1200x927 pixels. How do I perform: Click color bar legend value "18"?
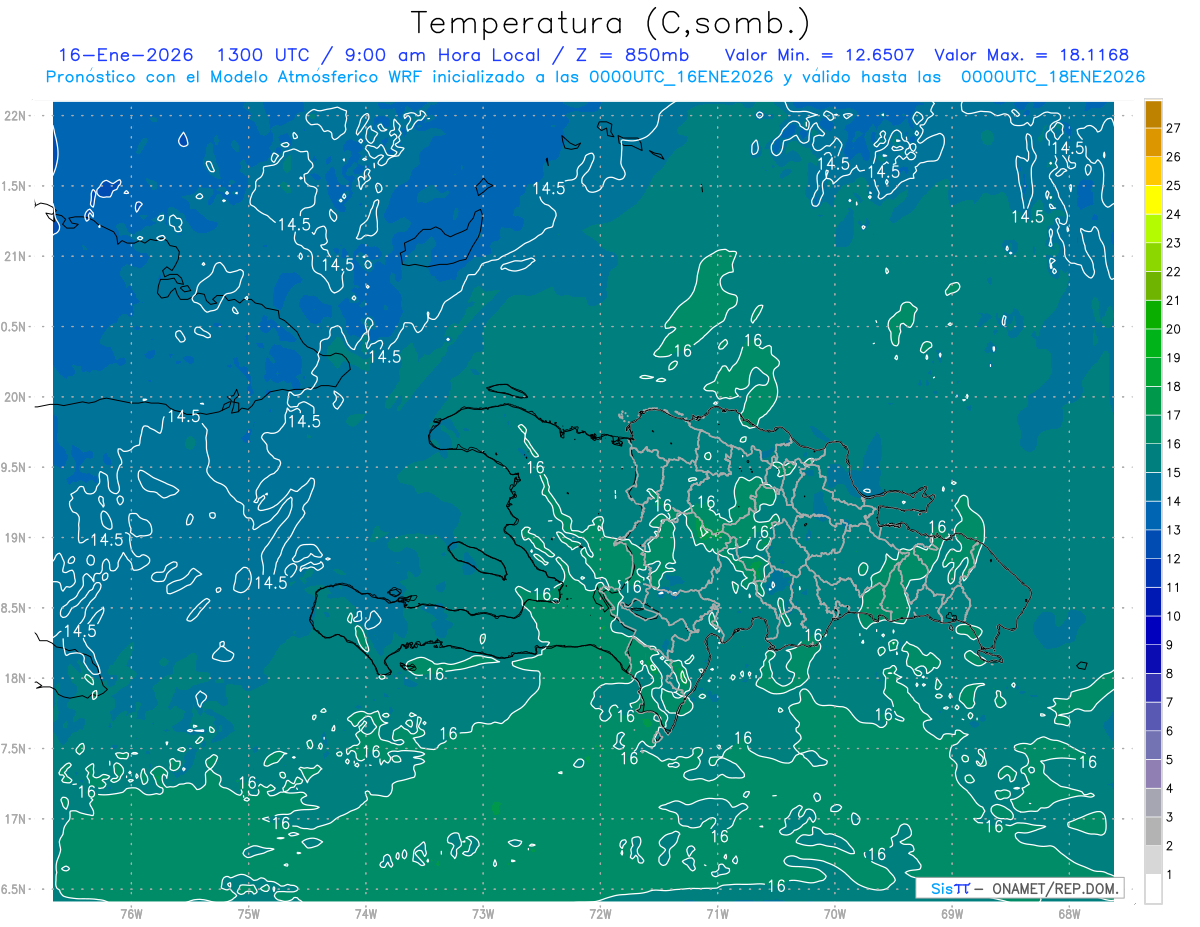click(x=1174, y=386)
